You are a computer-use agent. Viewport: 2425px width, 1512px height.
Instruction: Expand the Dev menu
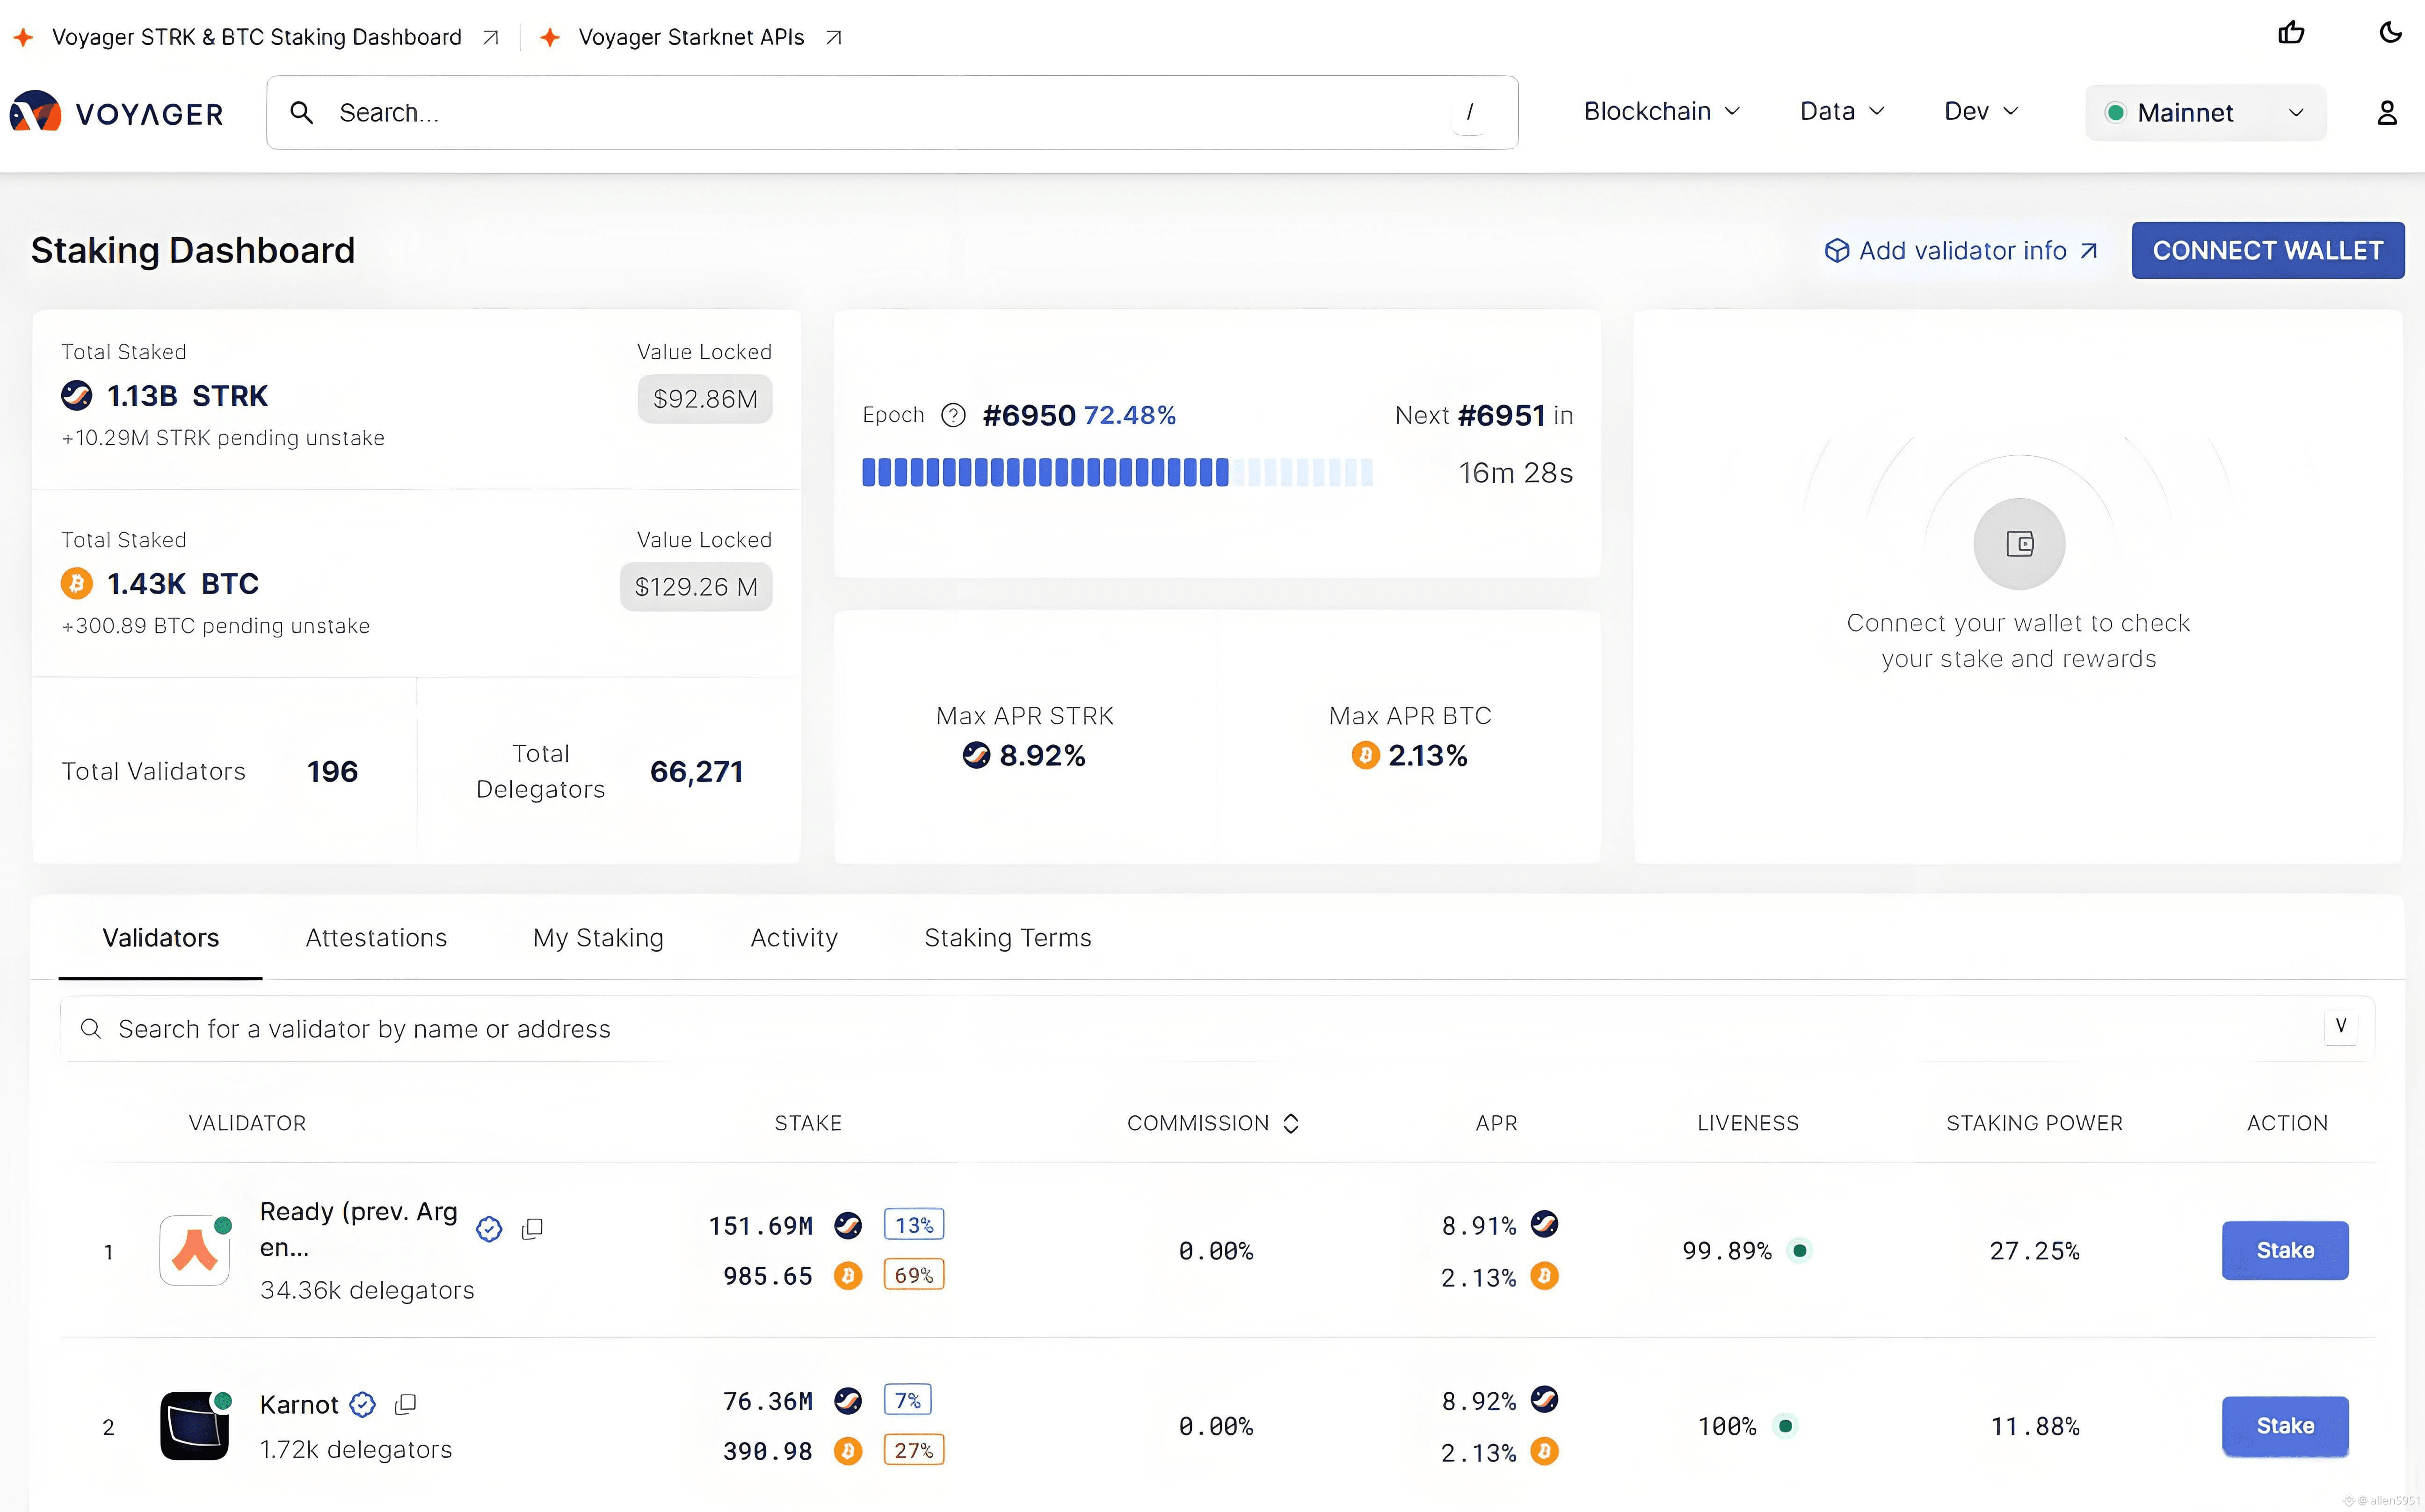[1980, 112]
